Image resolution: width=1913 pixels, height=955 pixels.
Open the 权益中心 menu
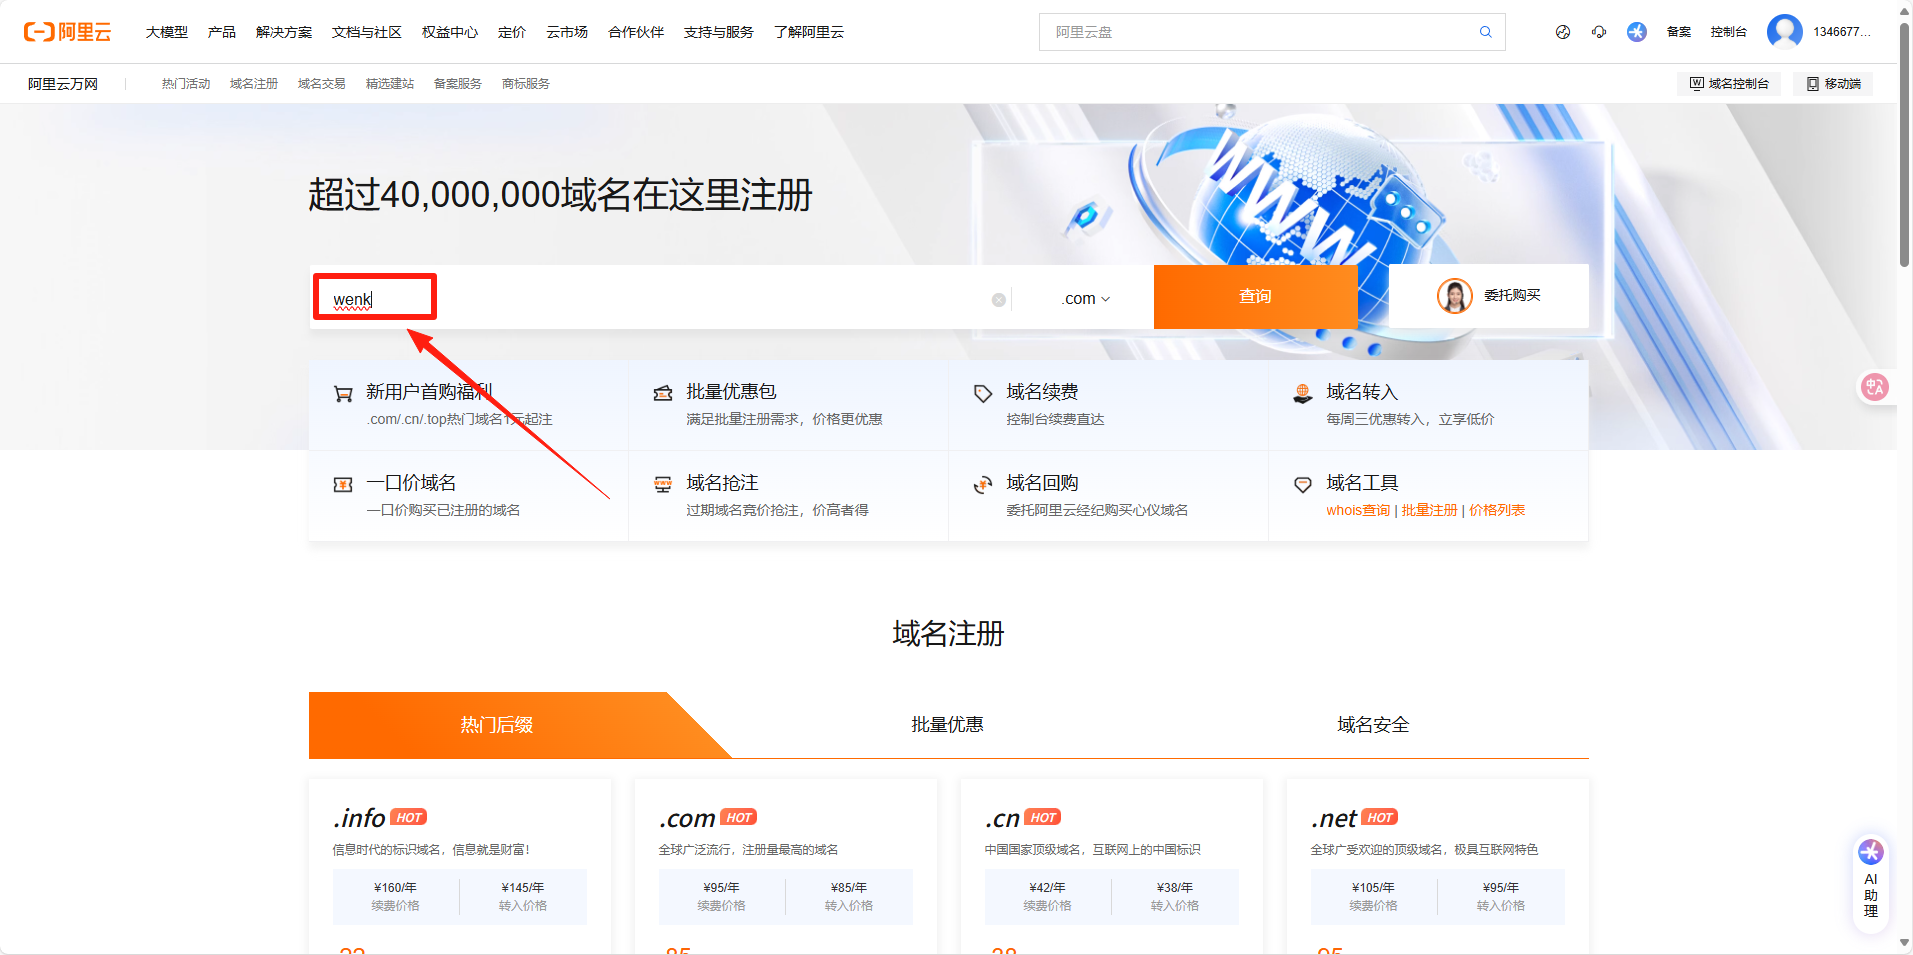pyautogui.click(x=450, y=32)
